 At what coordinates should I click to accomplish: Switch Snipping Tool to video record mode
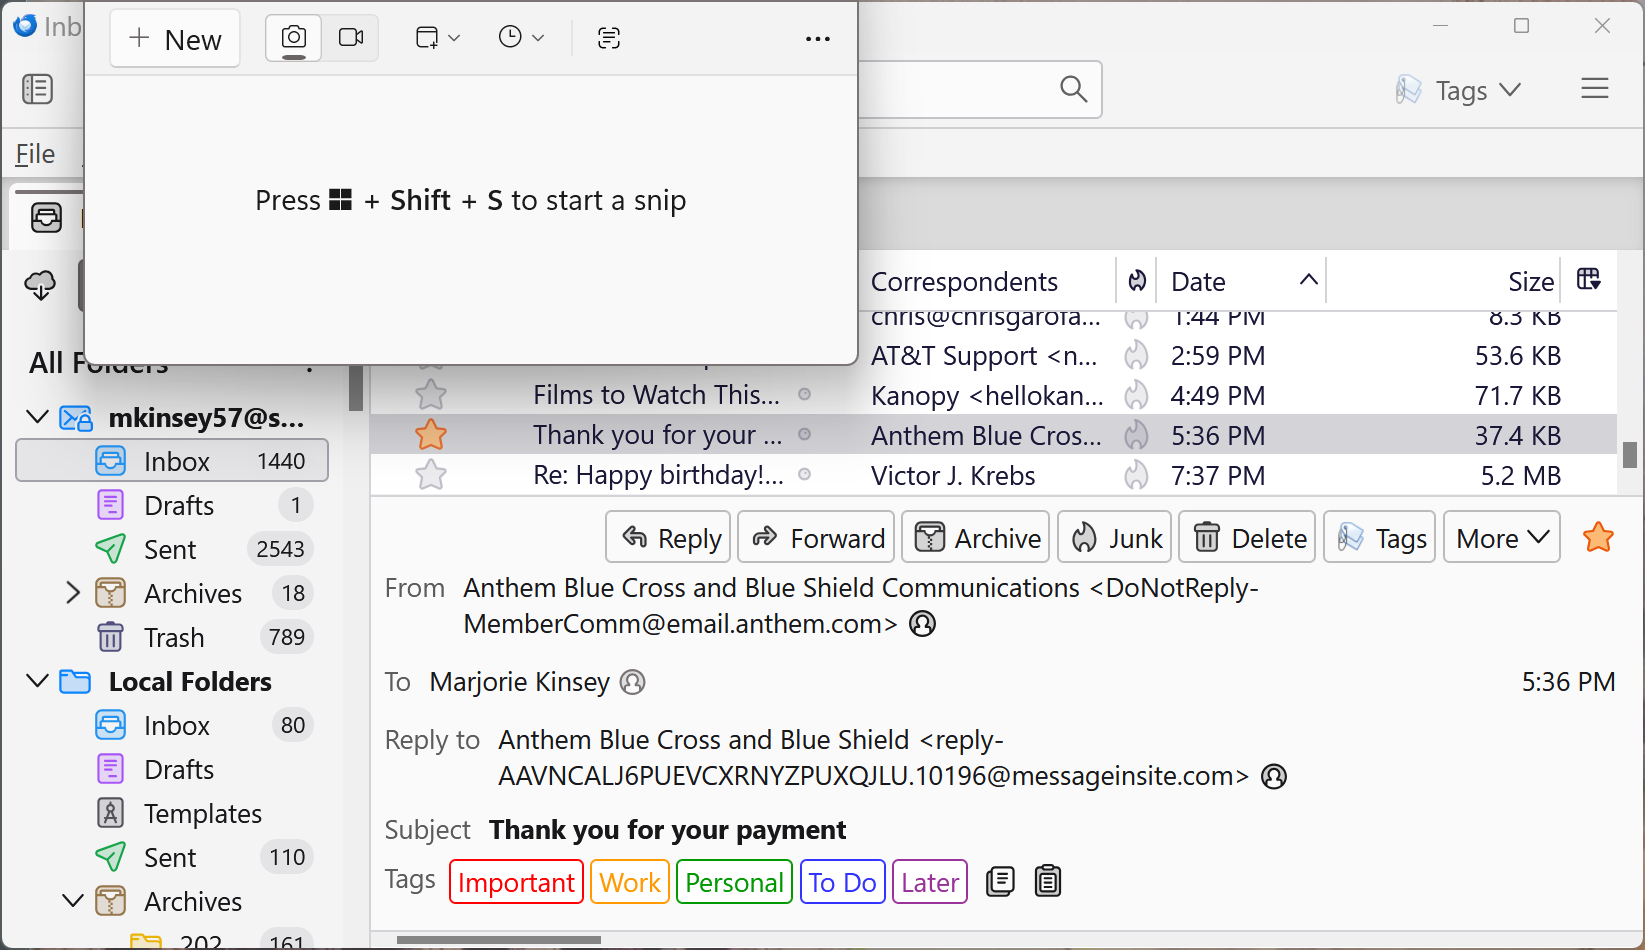coord(351,38)
